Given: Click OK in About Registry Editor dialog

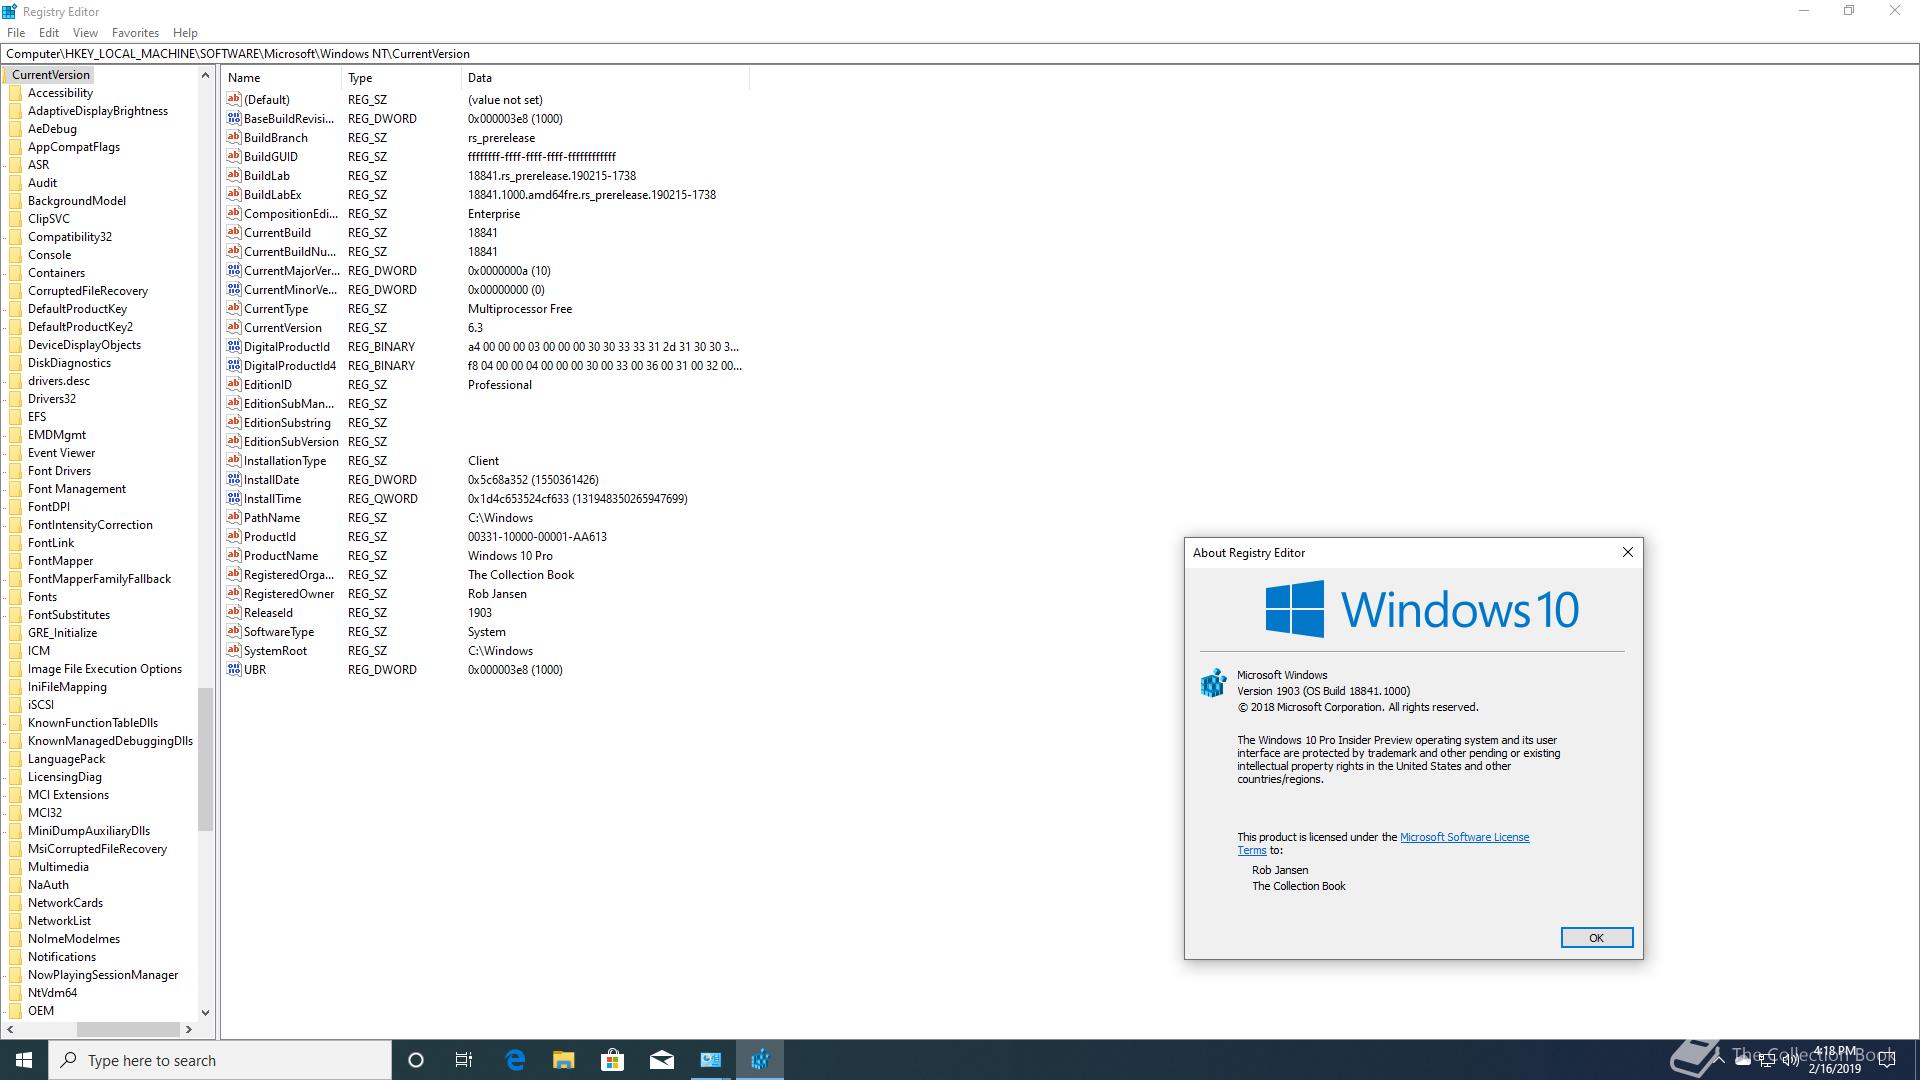Looking at the screenshot, I should pyautogui.click(x=1596, y=937).
